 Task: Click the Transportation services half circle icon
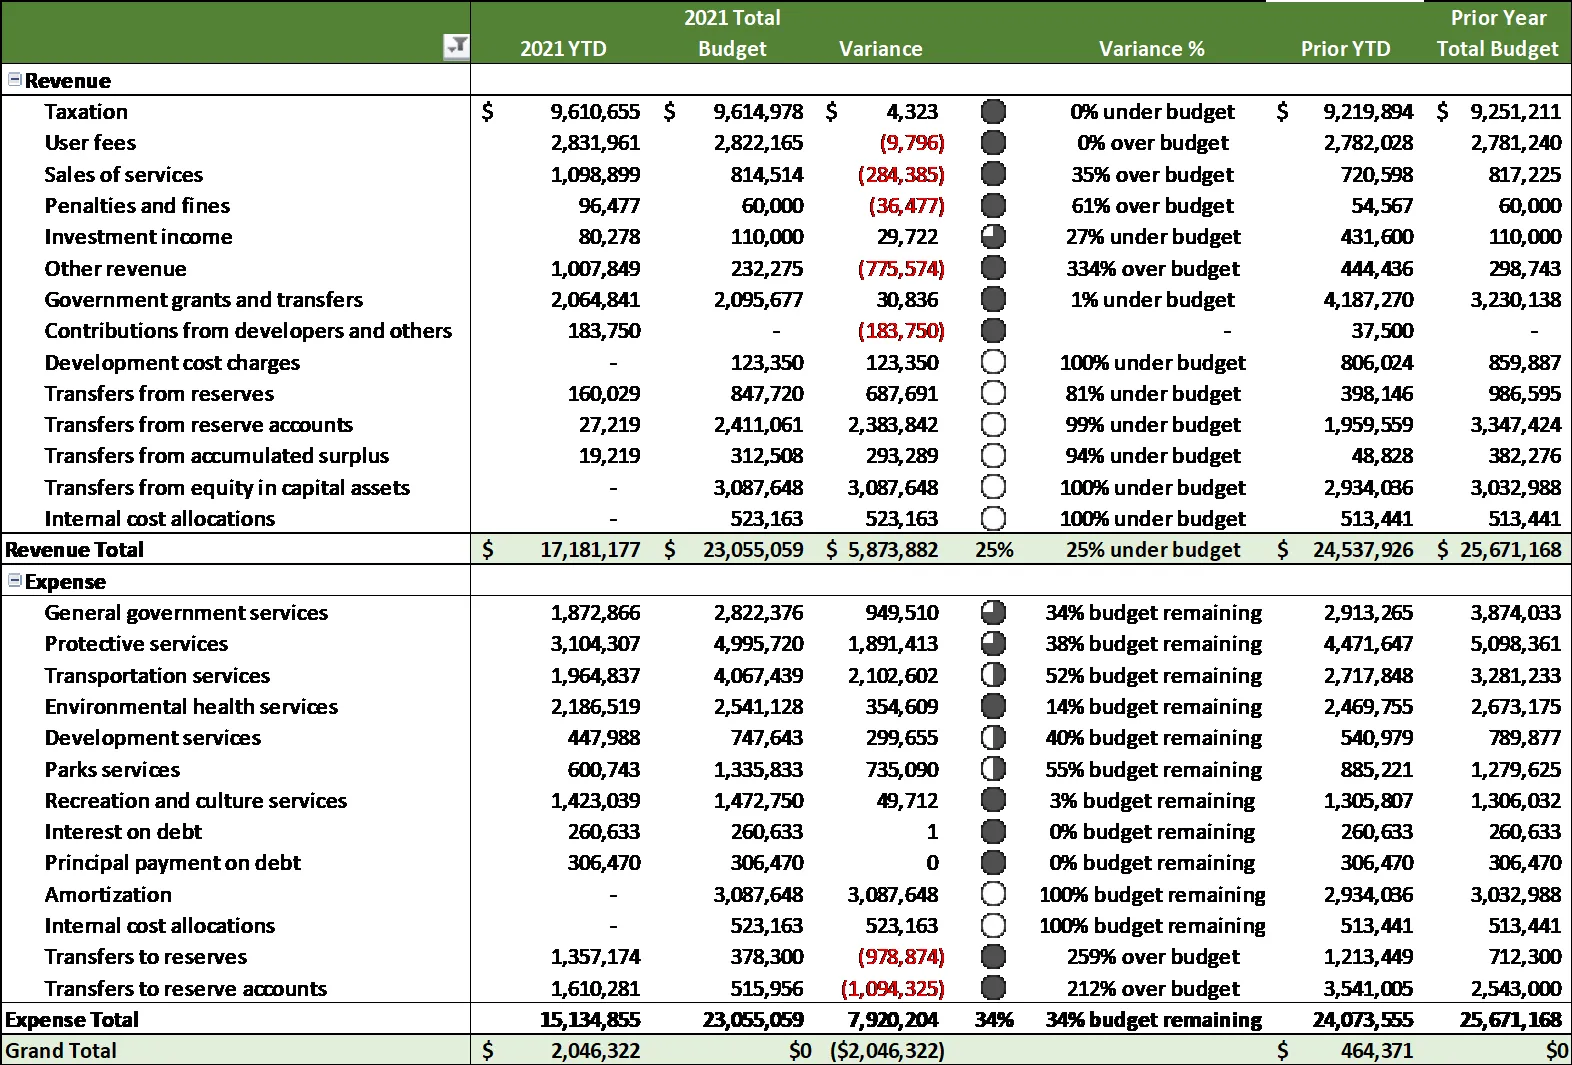tap(993, 675)
